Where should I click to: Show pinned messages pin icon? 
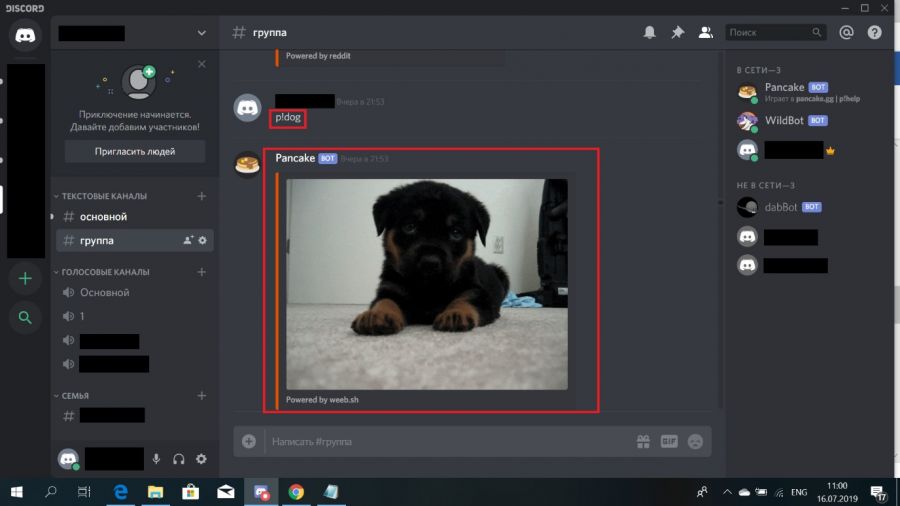pos(677,33)
